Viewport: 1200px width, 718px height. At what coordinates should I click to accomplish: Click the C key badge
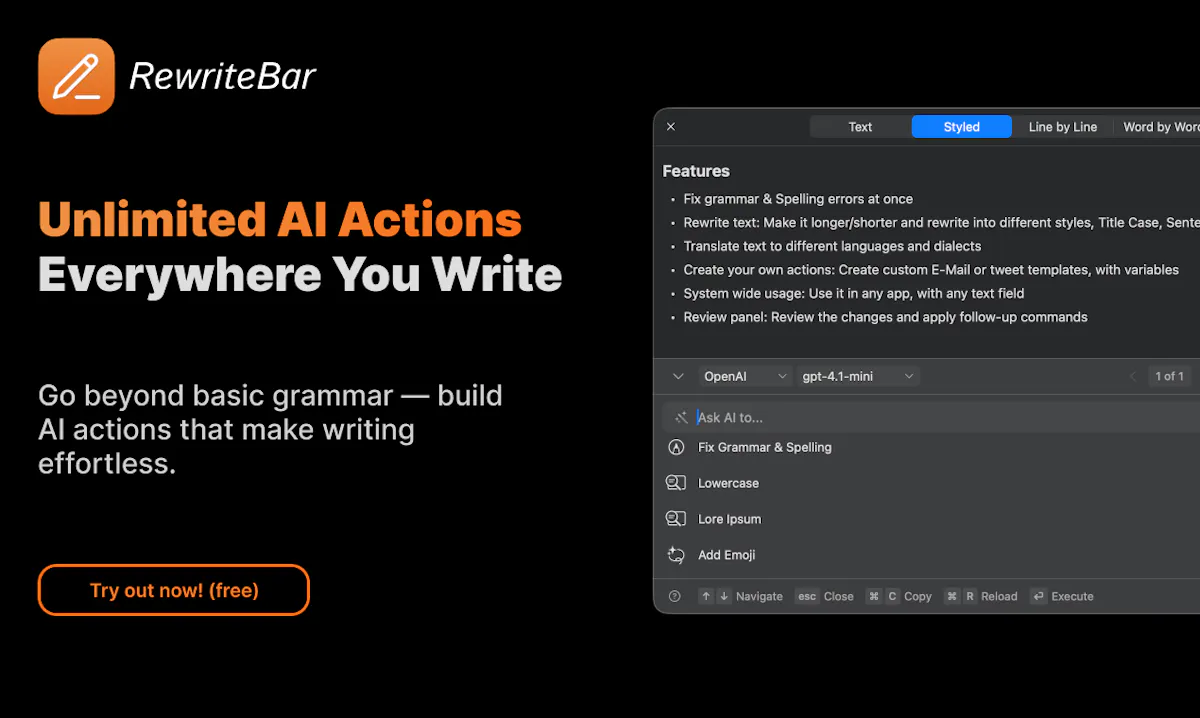892,596
